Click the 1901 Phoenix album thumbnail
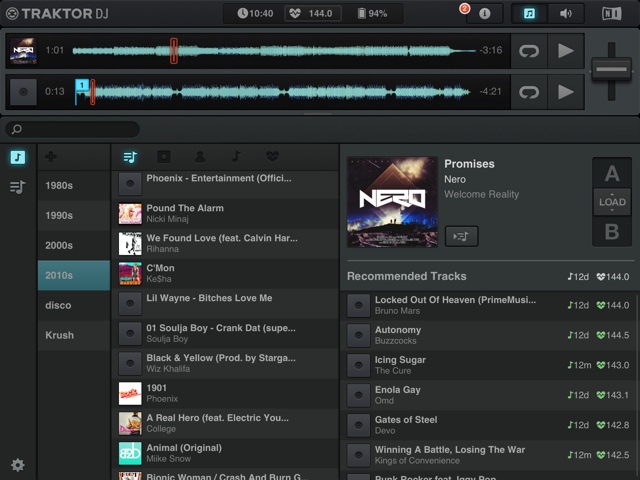This screenshot has height=480, width=640. (x=130, y=393)
